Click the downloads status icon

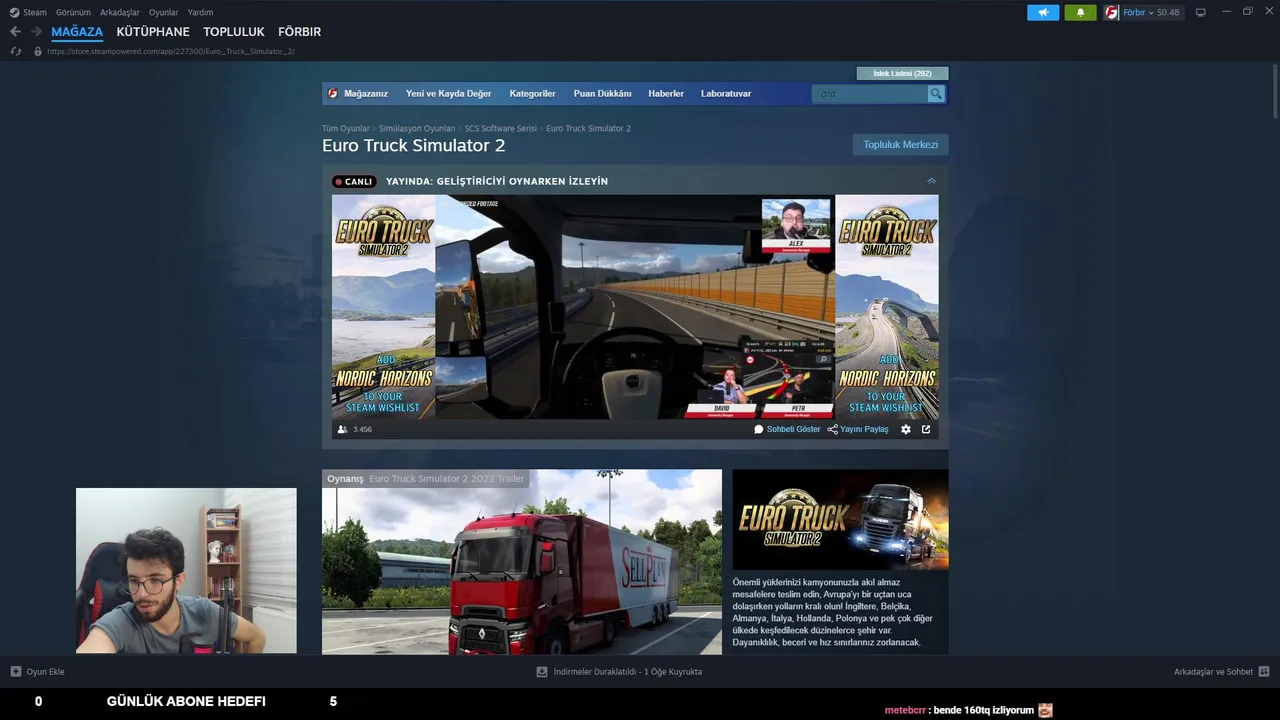(x=542, y=671)
